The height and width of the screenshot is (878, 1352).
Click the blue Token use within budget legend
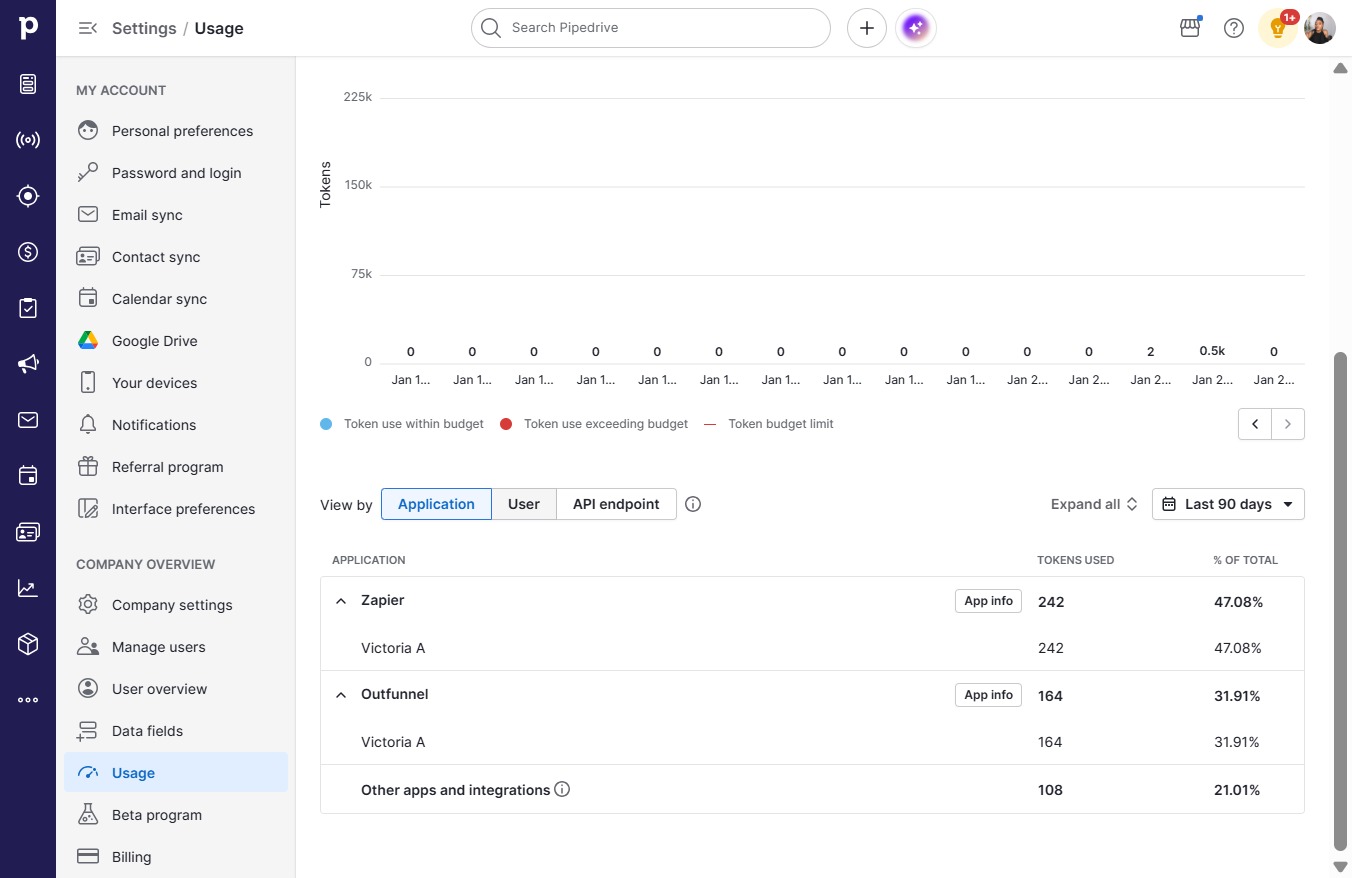(402, 424)
